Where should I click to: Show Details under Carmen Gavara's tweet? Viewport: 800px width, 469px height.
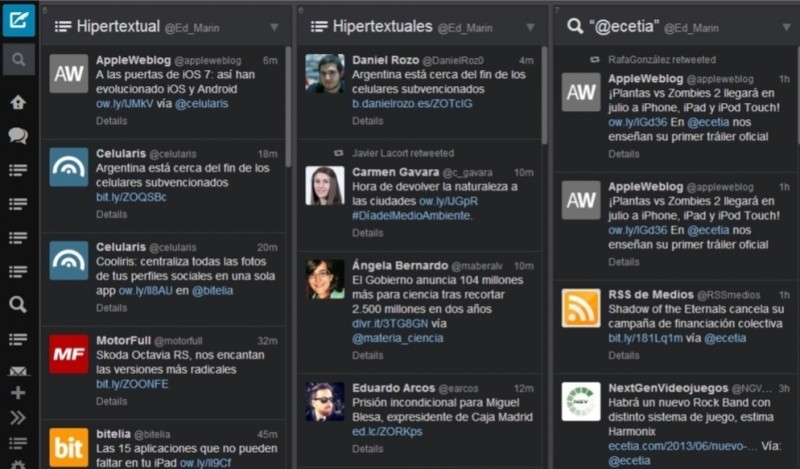pos(367,233)
